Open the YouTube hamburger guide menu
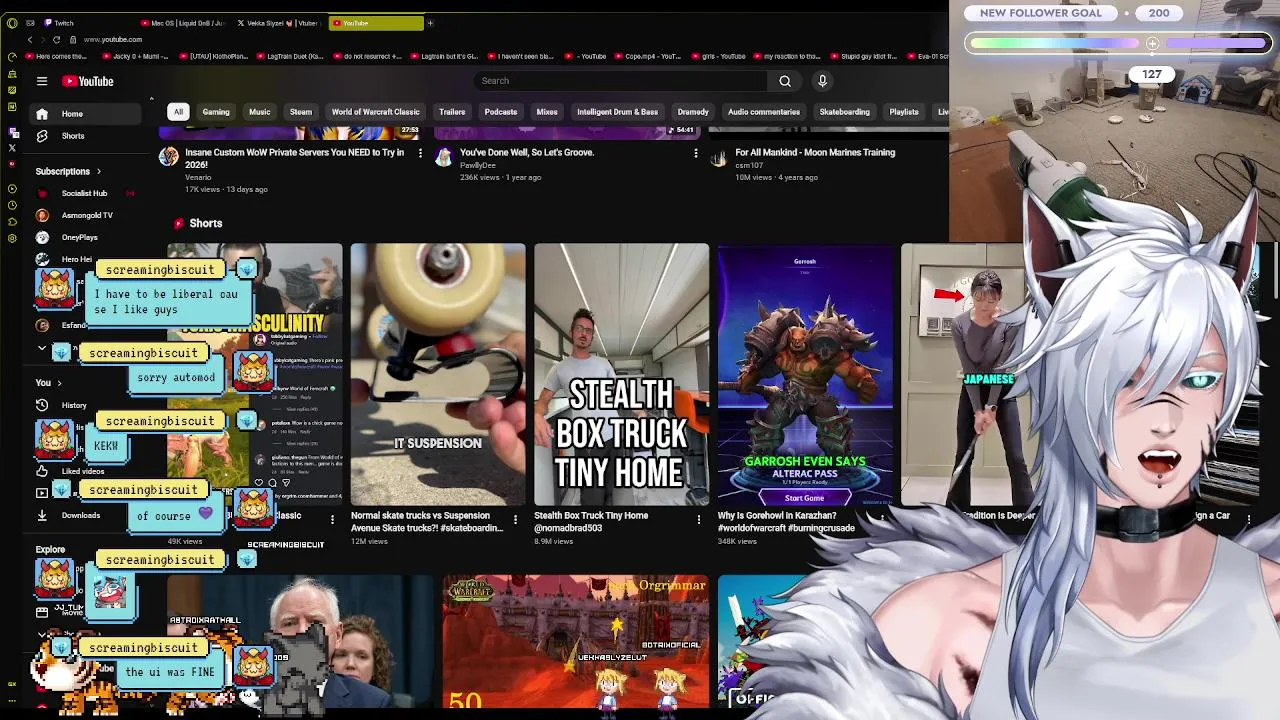 pyautogui.click(x=42, y=81)
